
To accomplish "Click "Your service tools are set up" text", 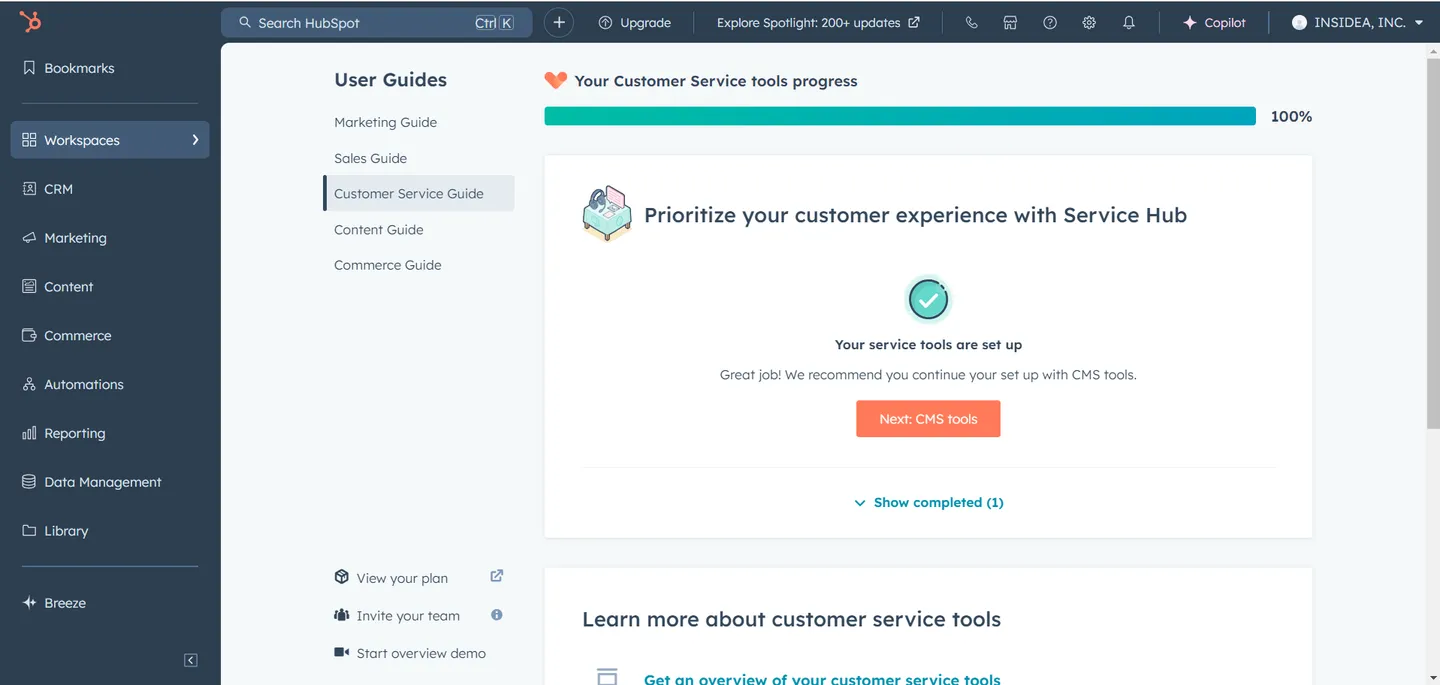I will [928, 345].
